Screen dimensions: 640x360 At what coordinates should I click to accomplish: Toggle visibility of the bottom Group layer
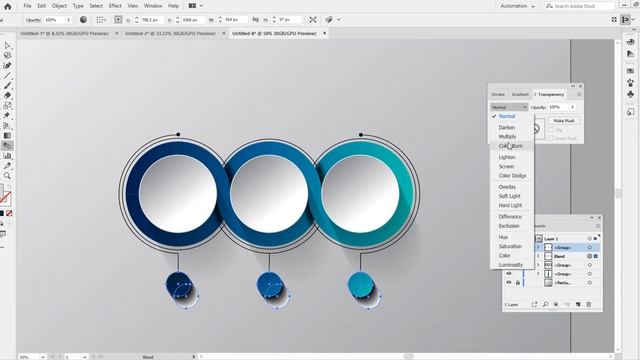(509, 273)
